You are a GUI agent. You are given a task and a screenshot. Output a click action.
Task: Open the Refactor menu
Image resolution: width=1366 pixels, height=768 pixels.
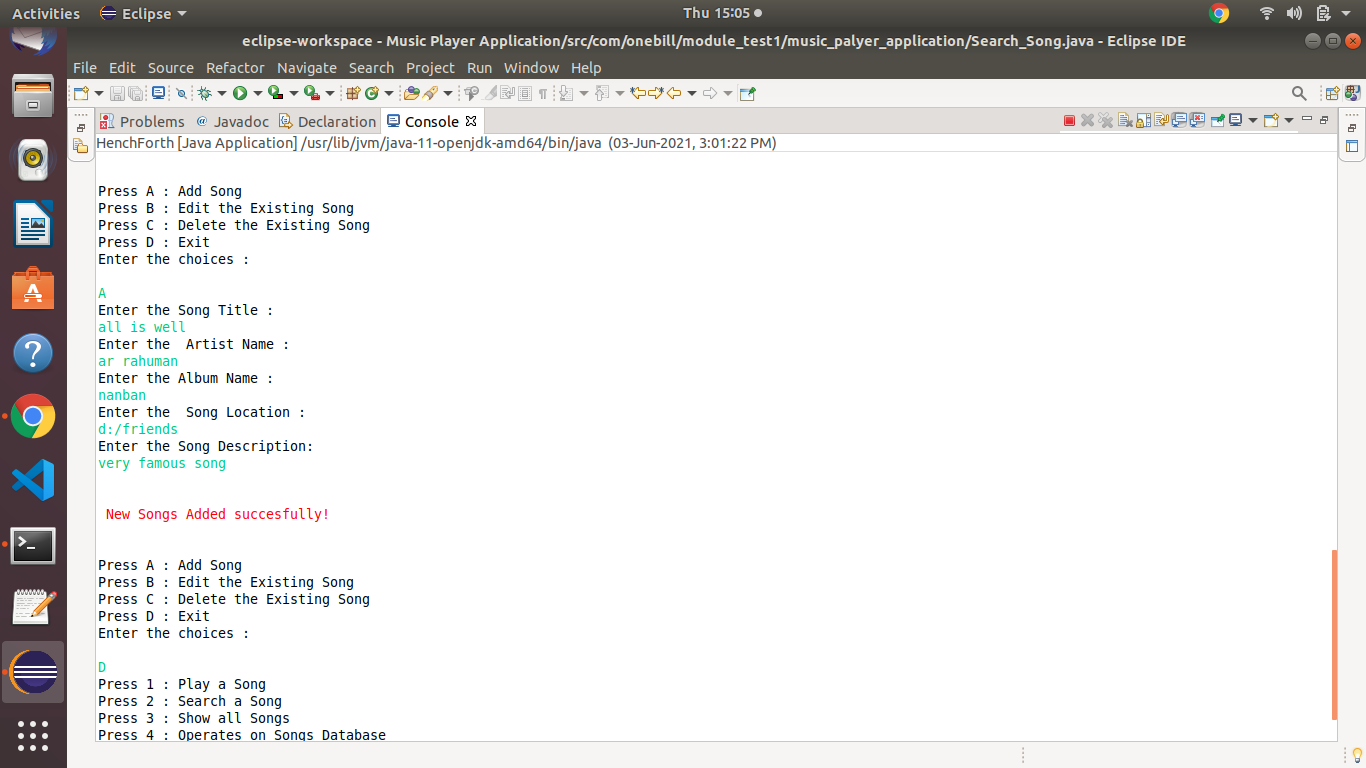pos(235,68)
